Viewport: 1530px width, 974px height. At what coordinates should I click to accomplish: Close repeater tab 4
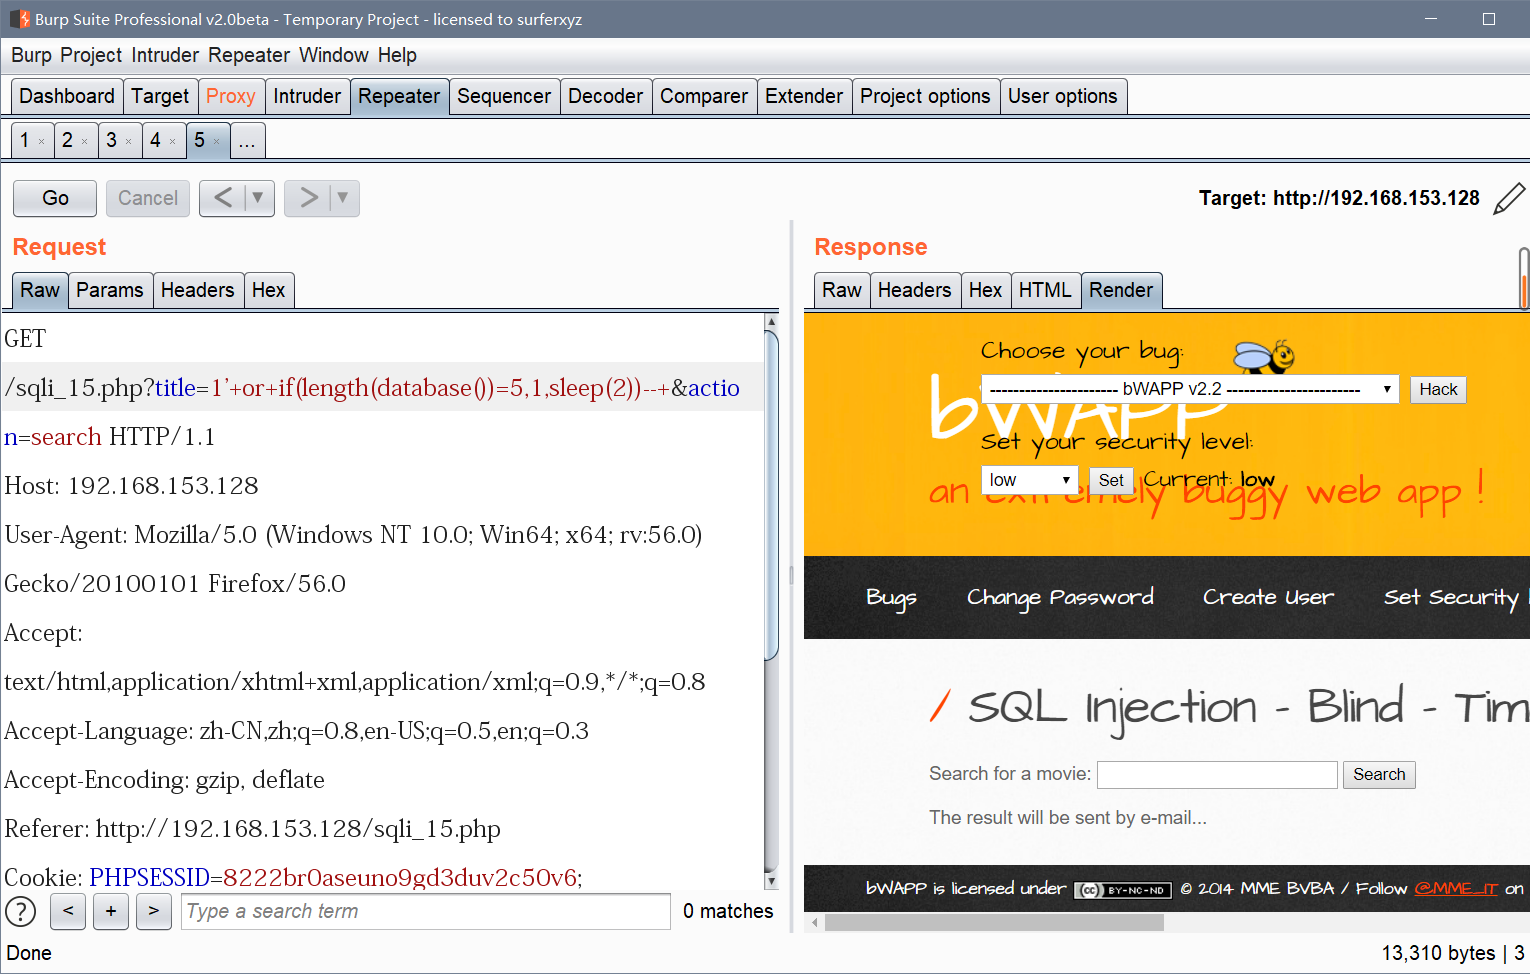click(173, 141)
